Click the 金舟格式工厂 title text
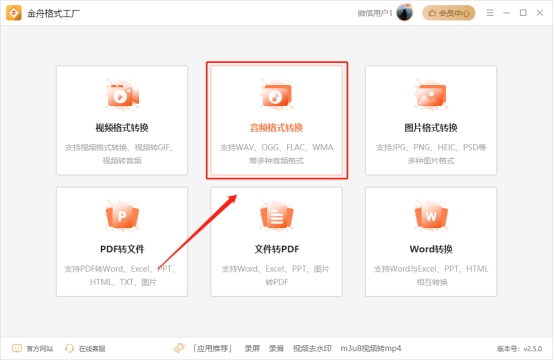Screen dimensions: 554x360 (53, 13)
